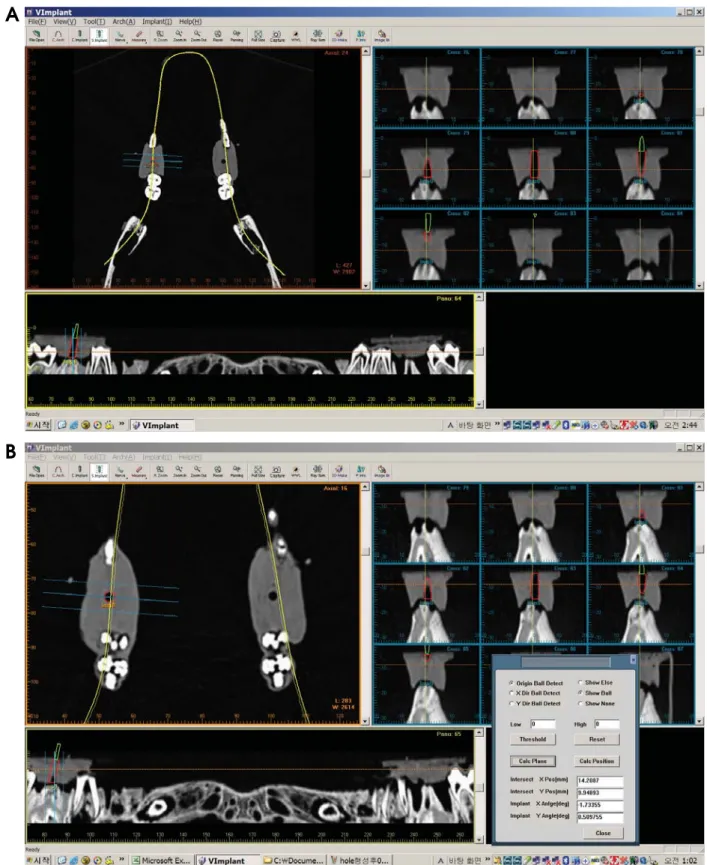Image resolution: width=707 pixels, height=865 pixels.
Task: Select C.Arch tool in window A toolbar
Action: (x=58, y=36)
